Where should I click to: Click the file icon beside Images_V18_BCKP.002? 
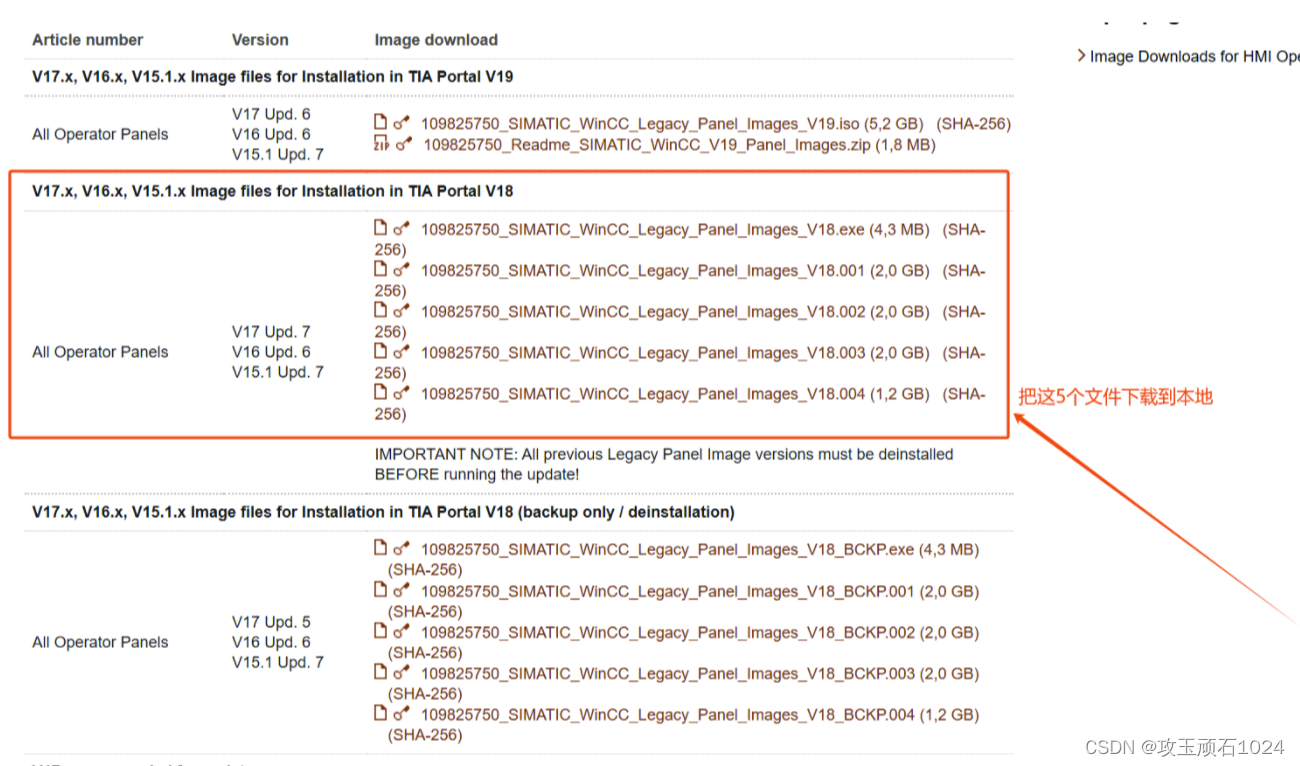(380, 630)
